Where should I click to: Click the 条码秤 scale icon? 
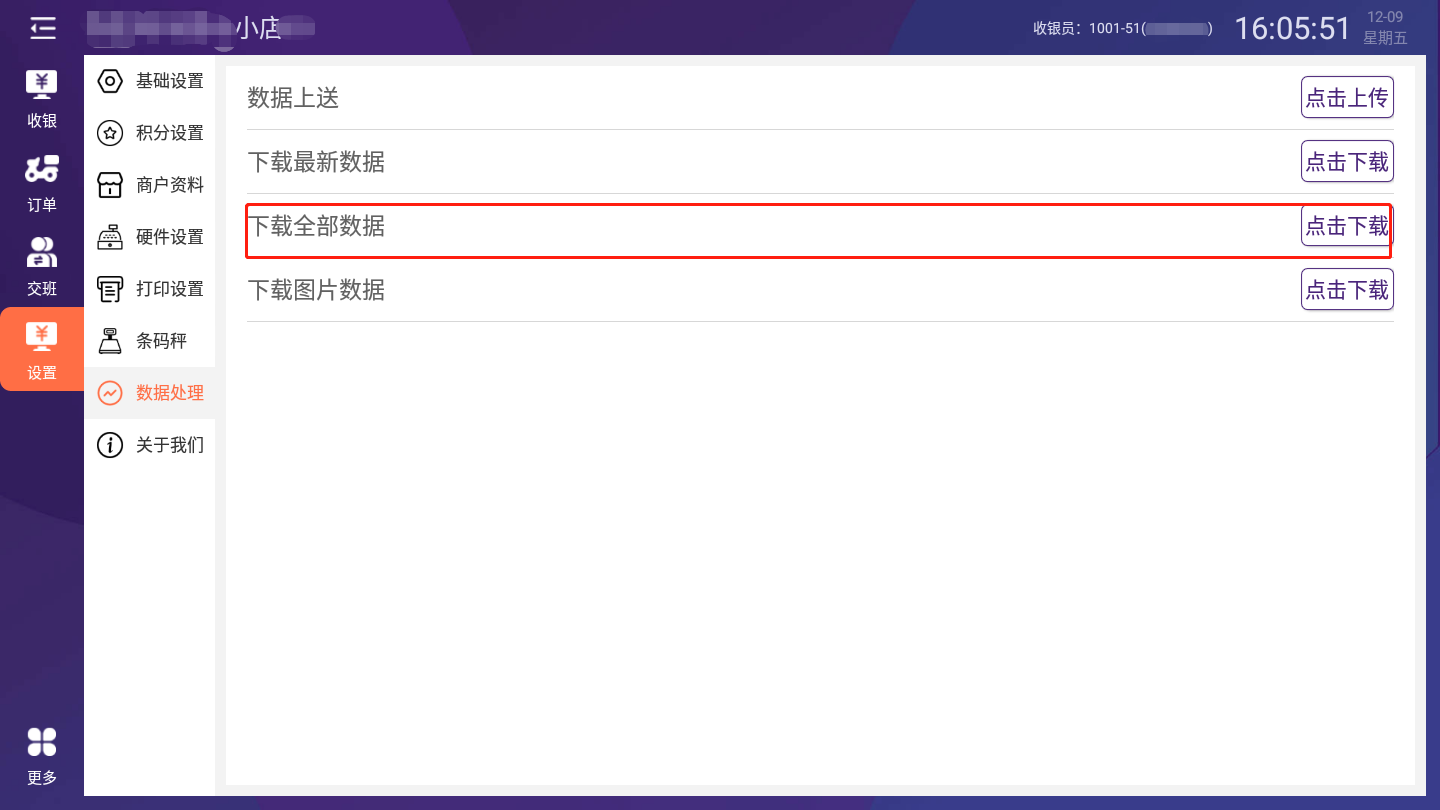pyautogui.click(x=110, y=341)
